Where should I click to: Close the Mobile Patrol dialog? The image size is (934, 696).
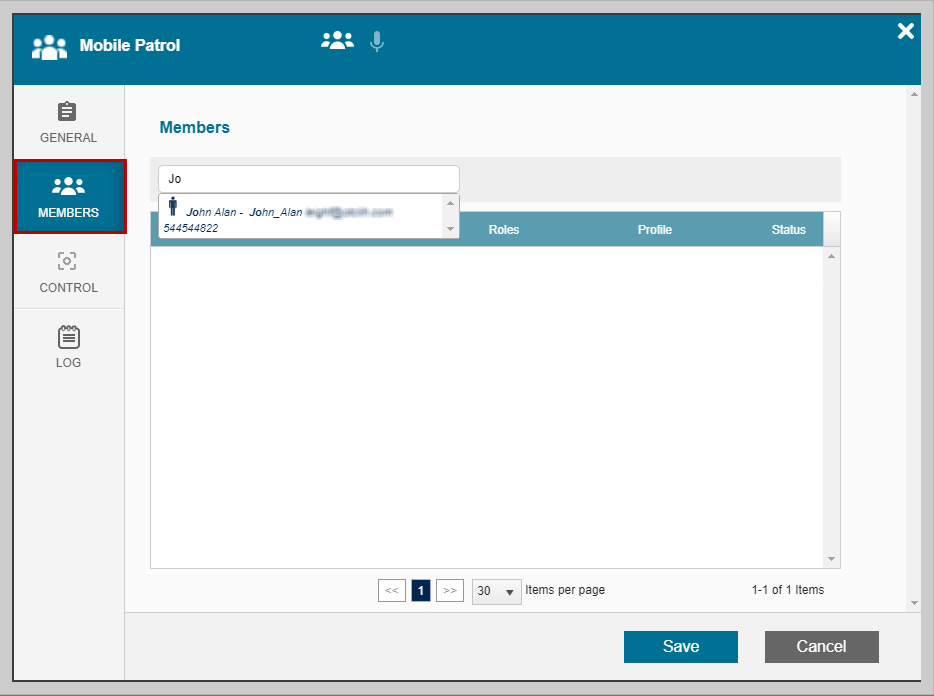(x=905, y=31)
